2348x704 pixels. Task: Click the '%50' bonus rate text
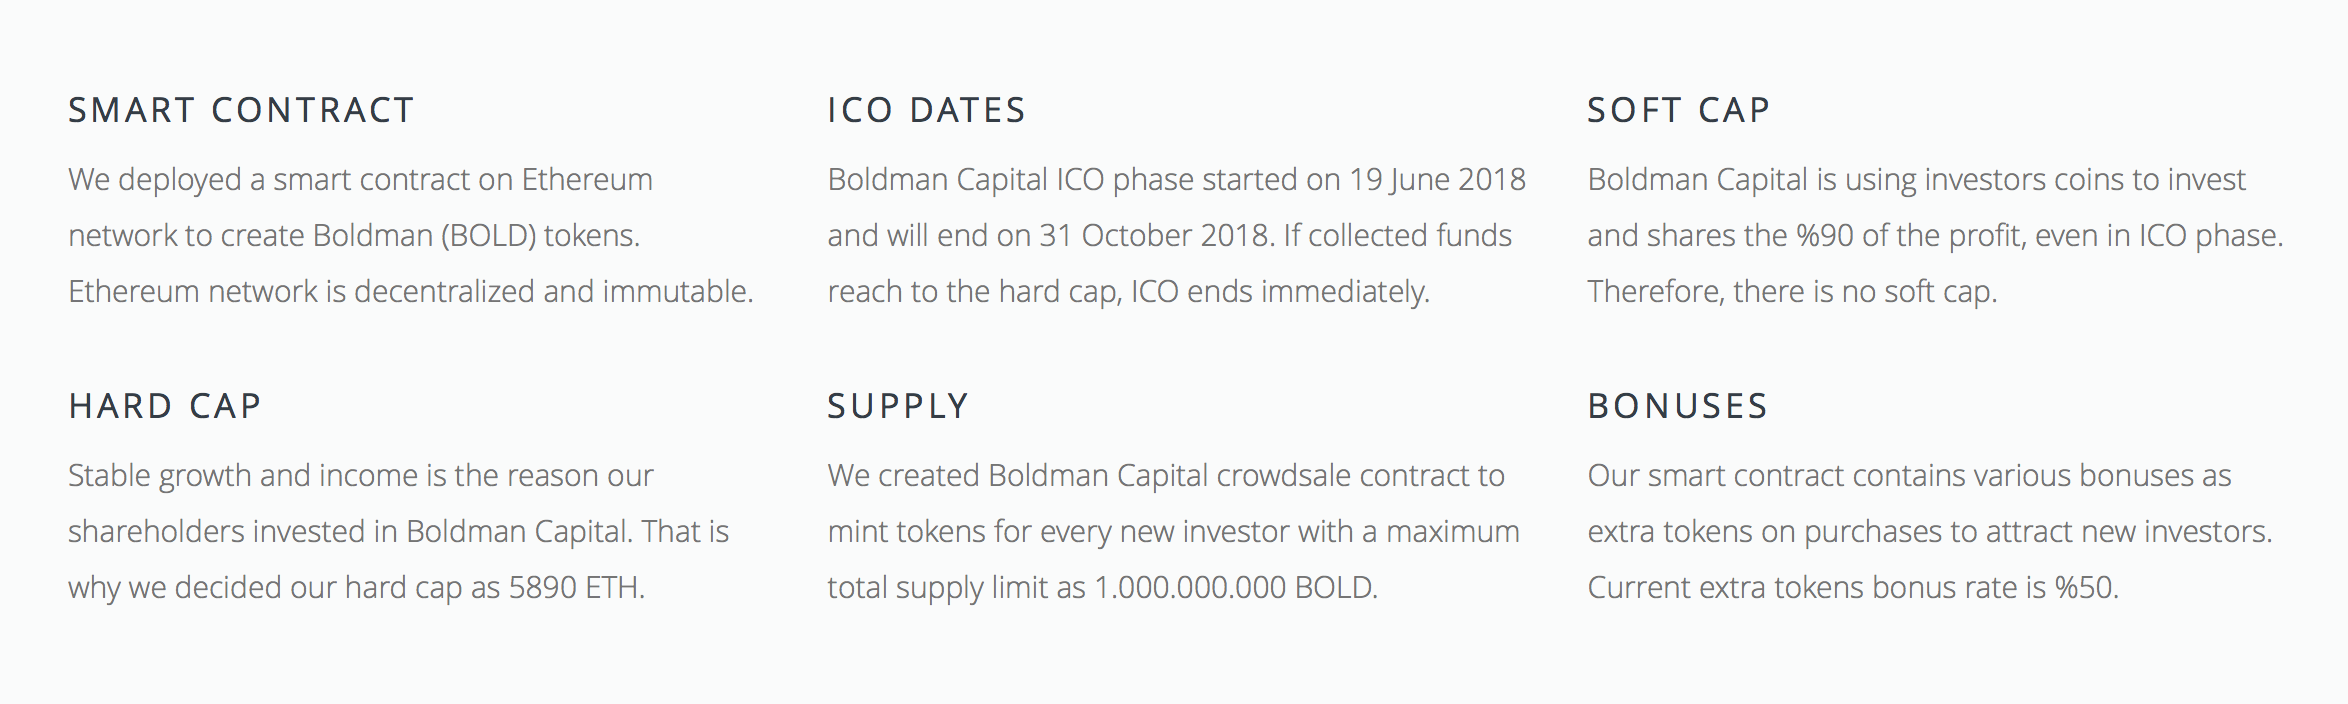coord(2084,588)
